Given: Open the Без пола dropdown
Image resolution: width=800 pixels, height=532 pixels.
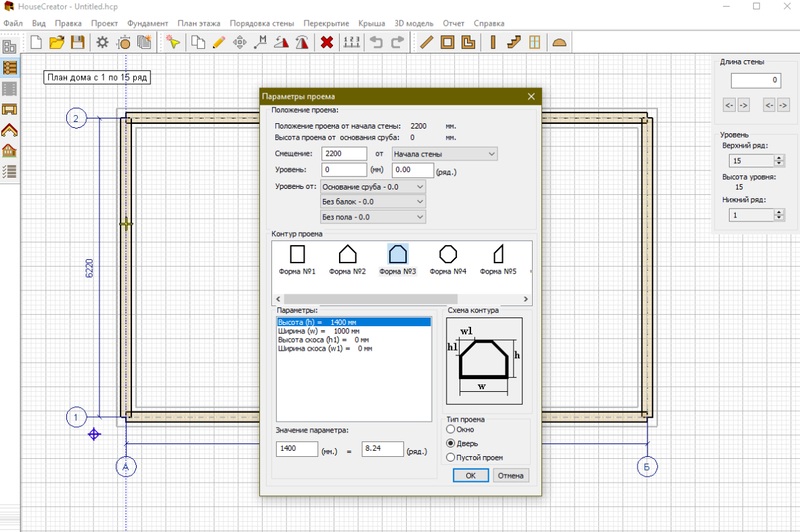Looking at the screenshot, I should [x=373, y=217].
